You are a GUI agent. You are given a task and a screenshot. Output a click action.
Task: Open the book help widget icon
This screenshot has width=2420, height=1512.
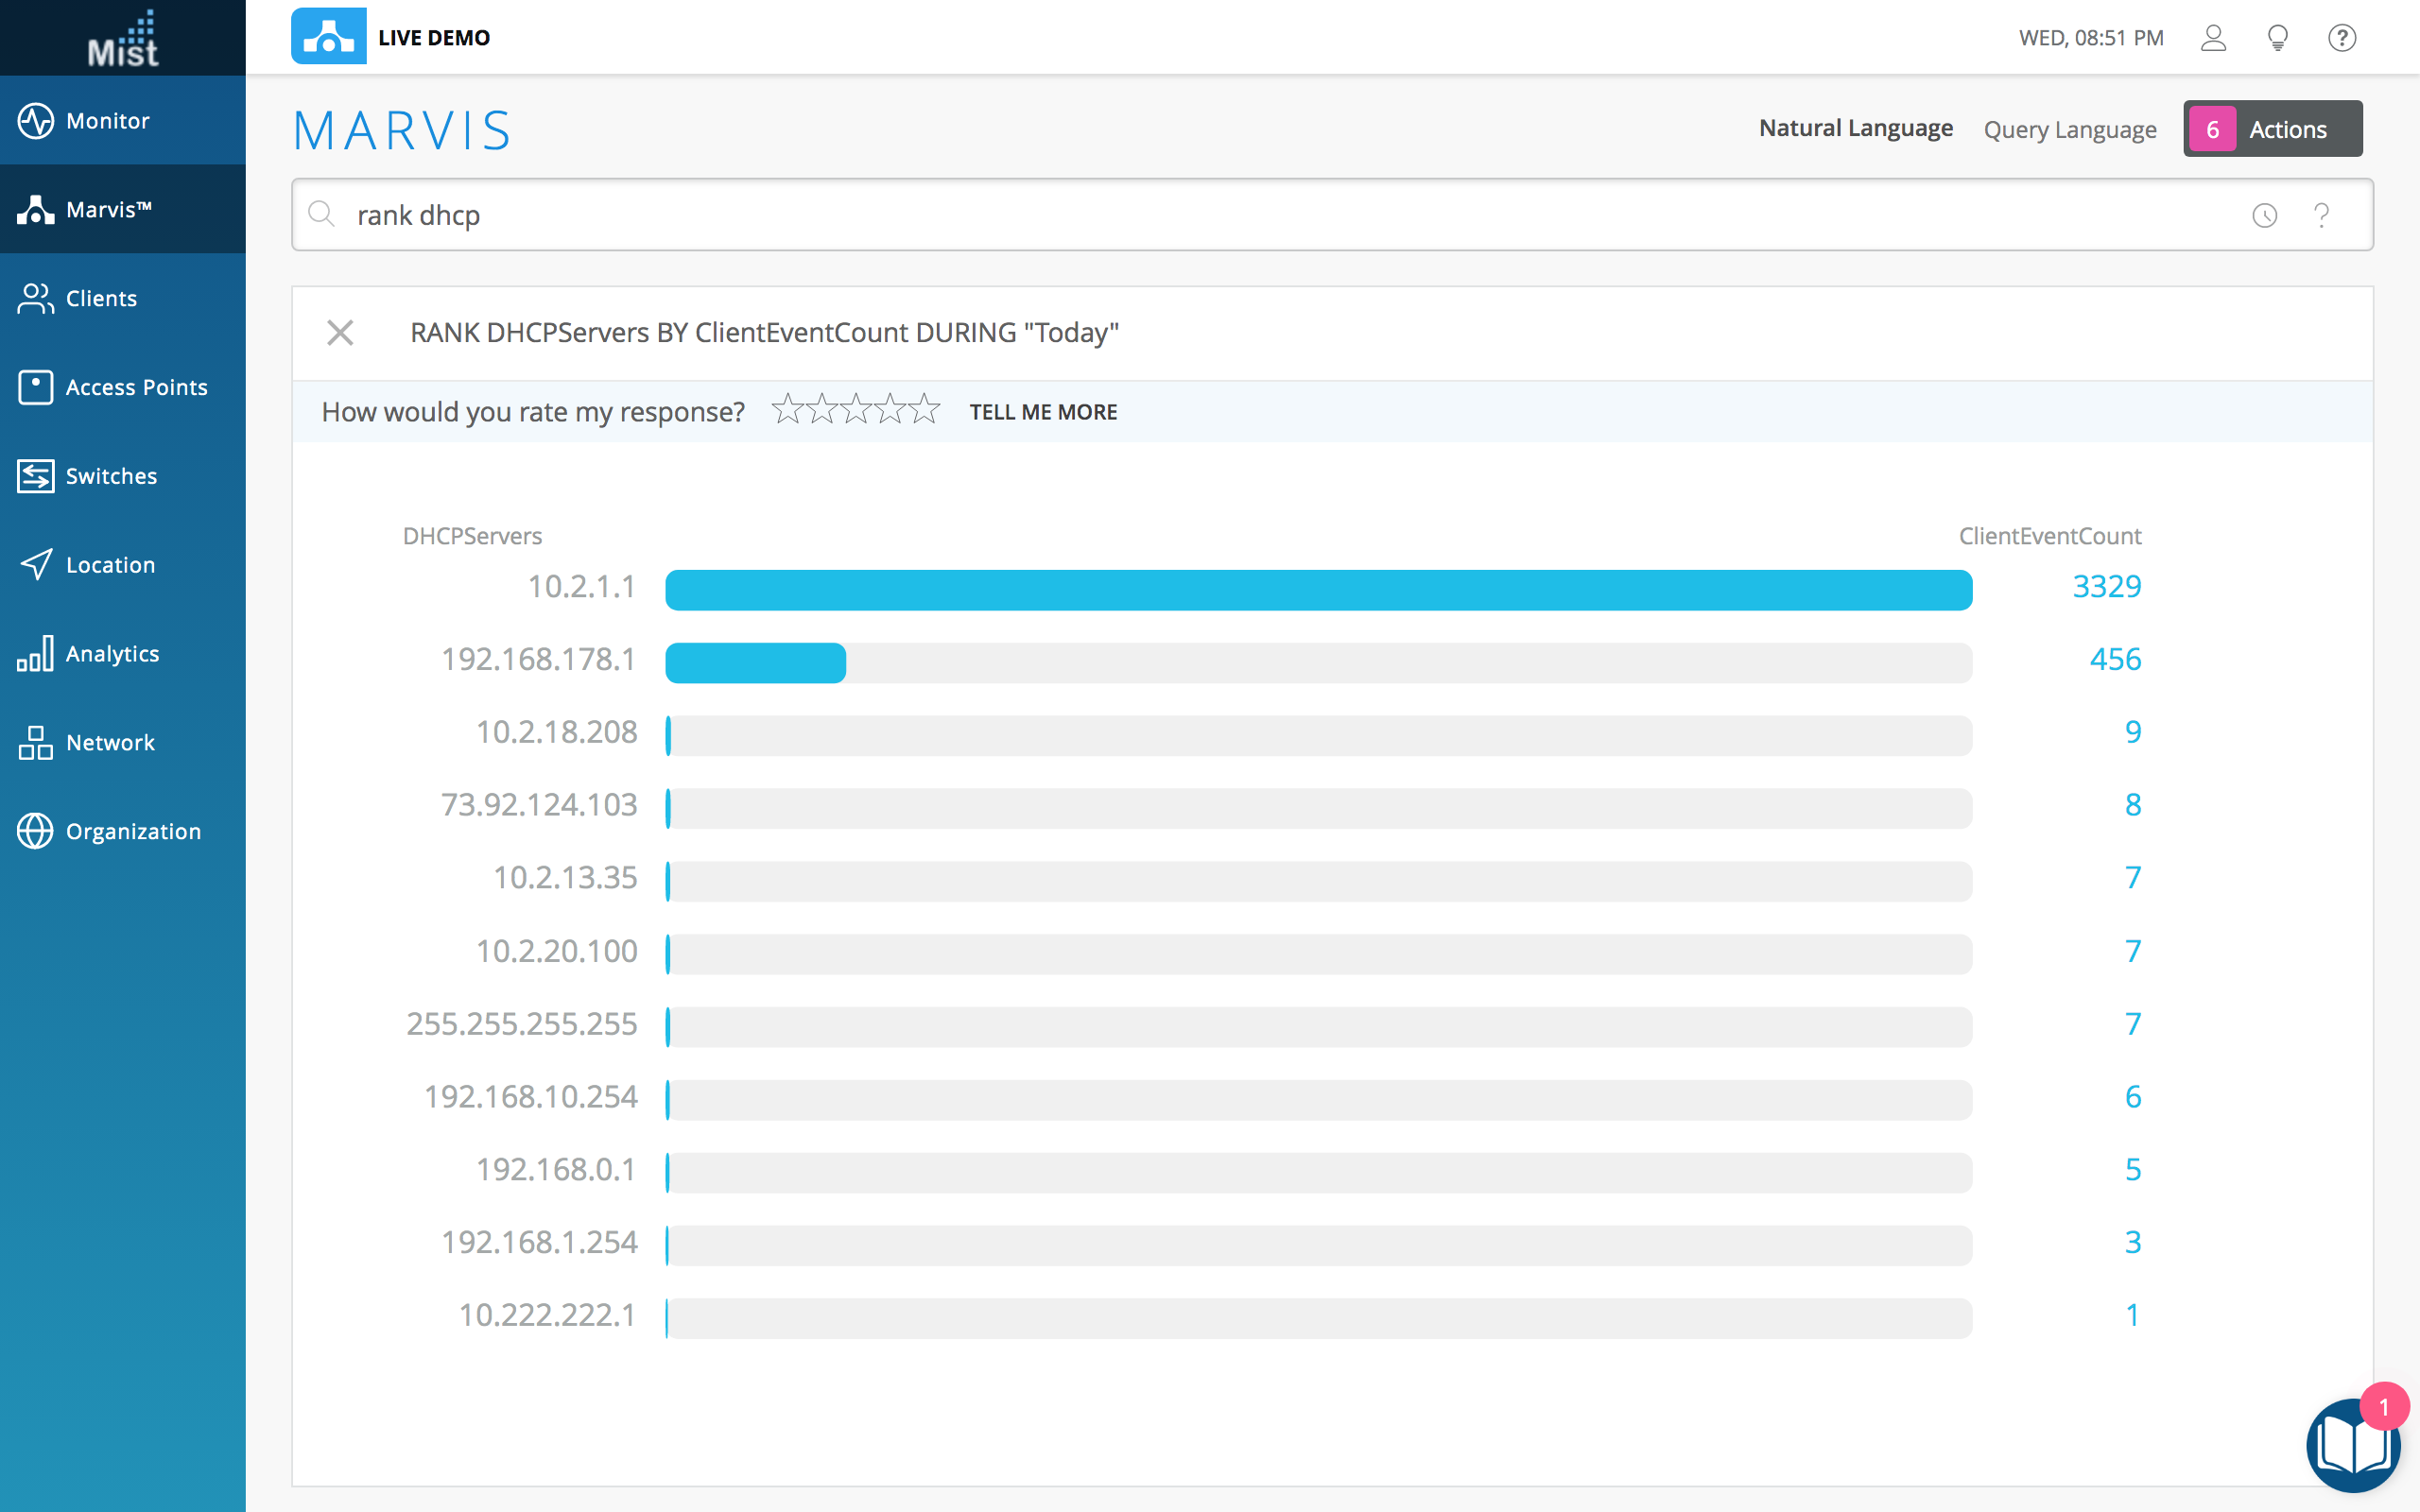[2353, 1445]
